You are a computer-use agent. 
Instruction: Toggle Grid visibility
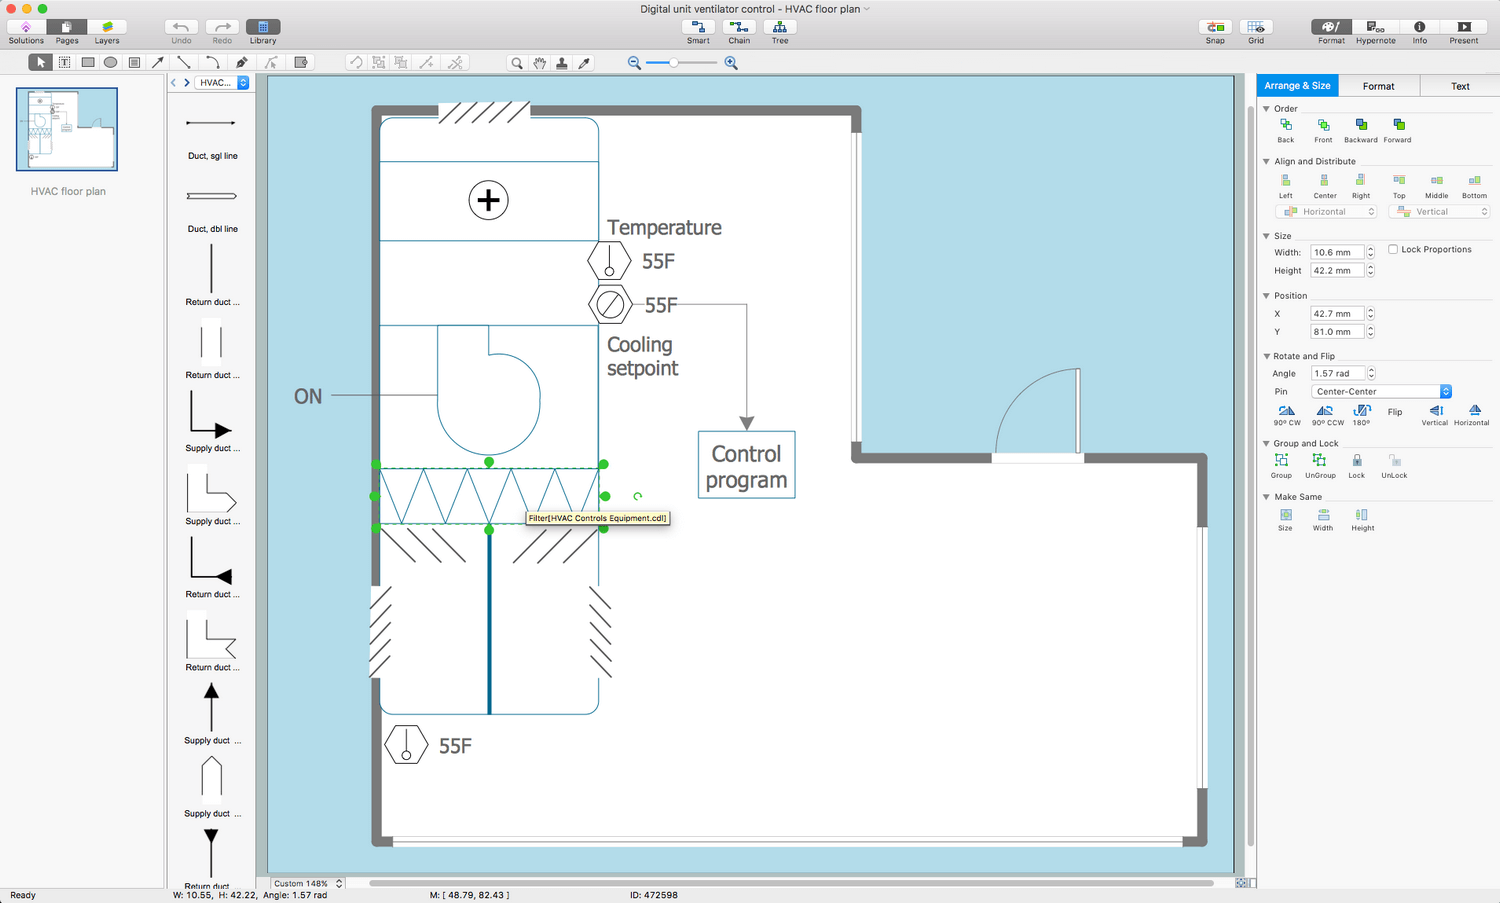click(1256, 27)
